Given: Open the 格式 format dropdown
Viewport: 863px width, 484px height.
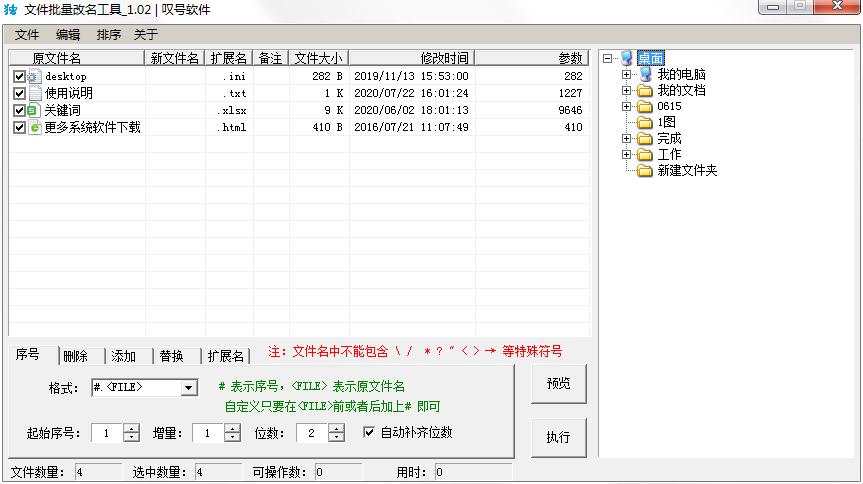Looking at the screenshot, I should click(x=189, y=388).
